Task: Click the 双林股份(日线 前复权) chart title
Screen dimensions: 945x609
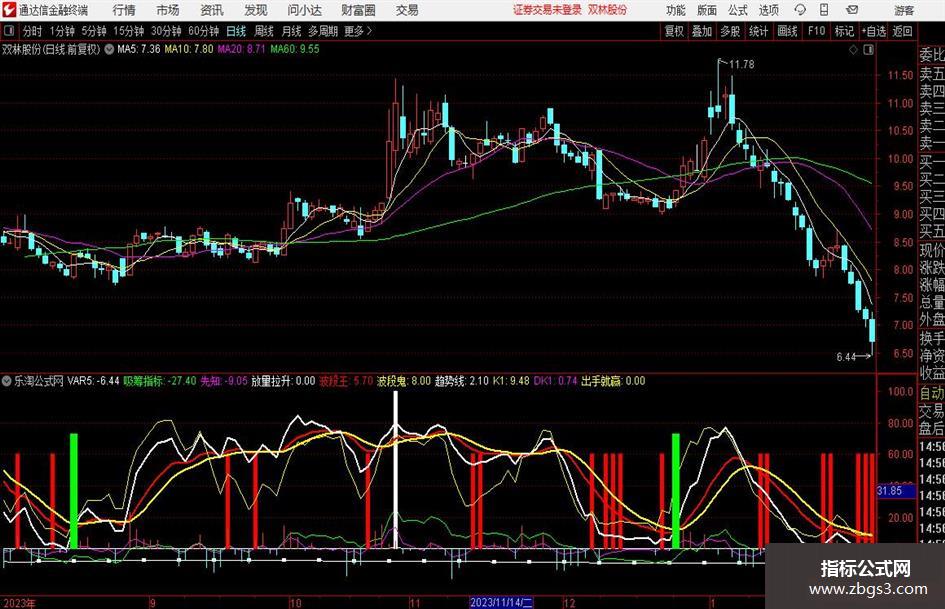Action: point(51,49)
